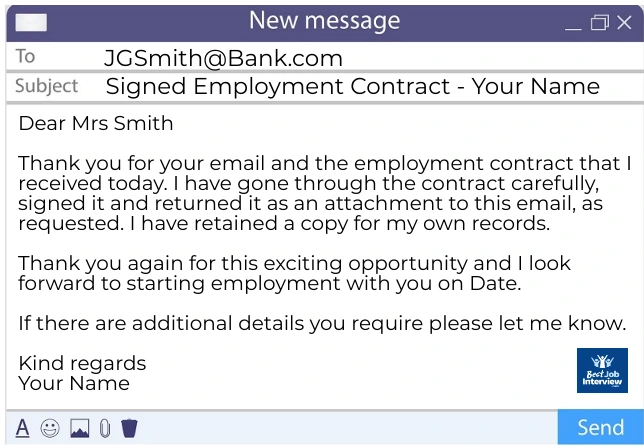Screen dimensions: 644x448
Task: Send the email message
Action: pos(600,427)
